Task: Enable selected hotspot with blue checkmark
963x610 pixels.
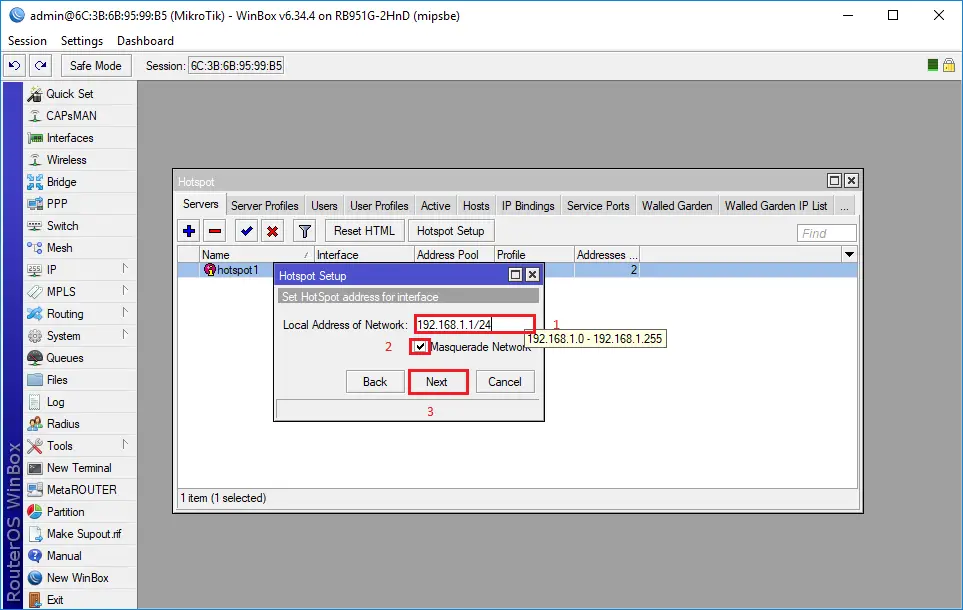Action: pos(247,231)
